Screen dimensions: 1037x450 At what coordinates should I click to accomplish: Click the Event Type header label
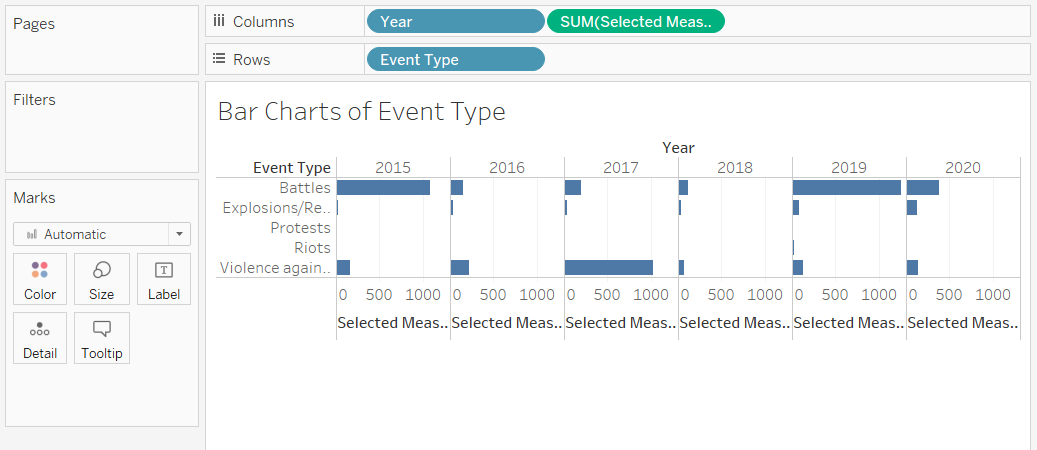coord(291,167)
